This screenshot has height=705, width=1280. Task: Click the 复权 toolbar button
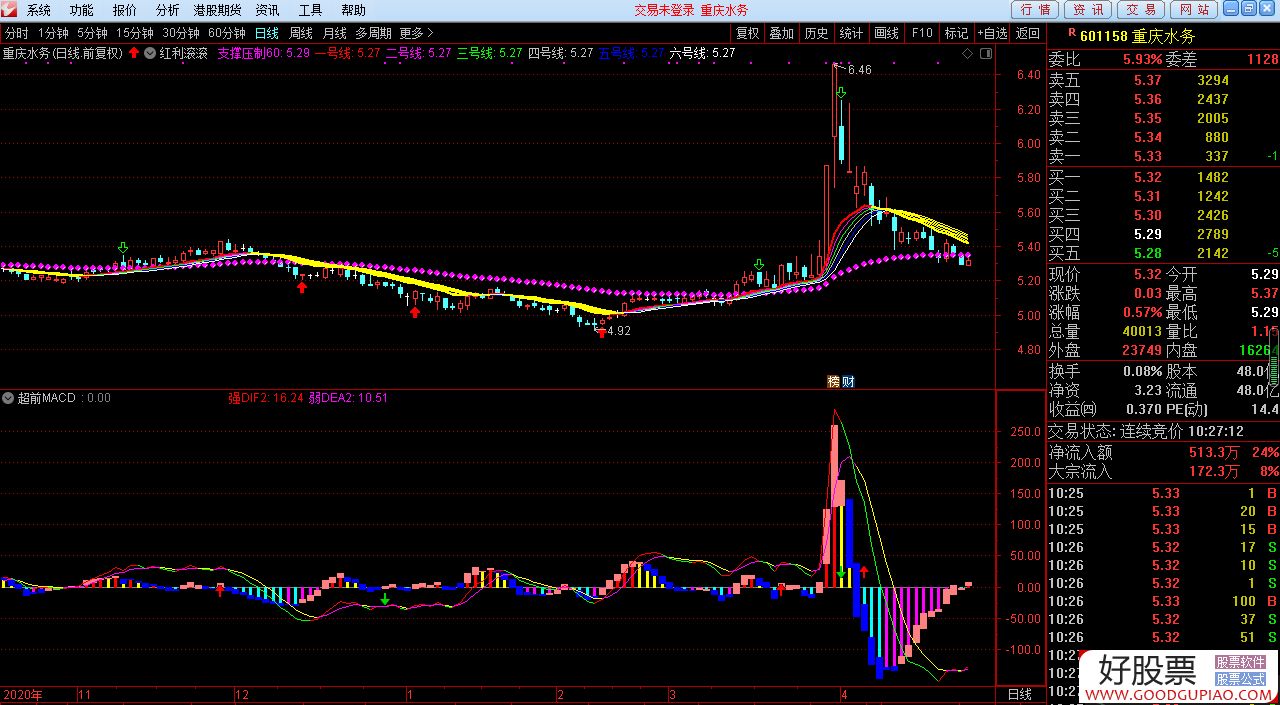(747, 33)
